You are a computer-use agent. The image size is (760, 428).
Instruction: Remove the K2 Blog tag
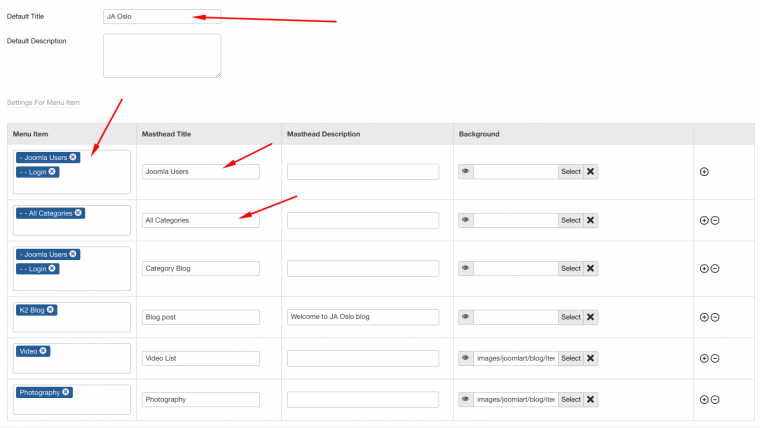click(x=51, y=310)
